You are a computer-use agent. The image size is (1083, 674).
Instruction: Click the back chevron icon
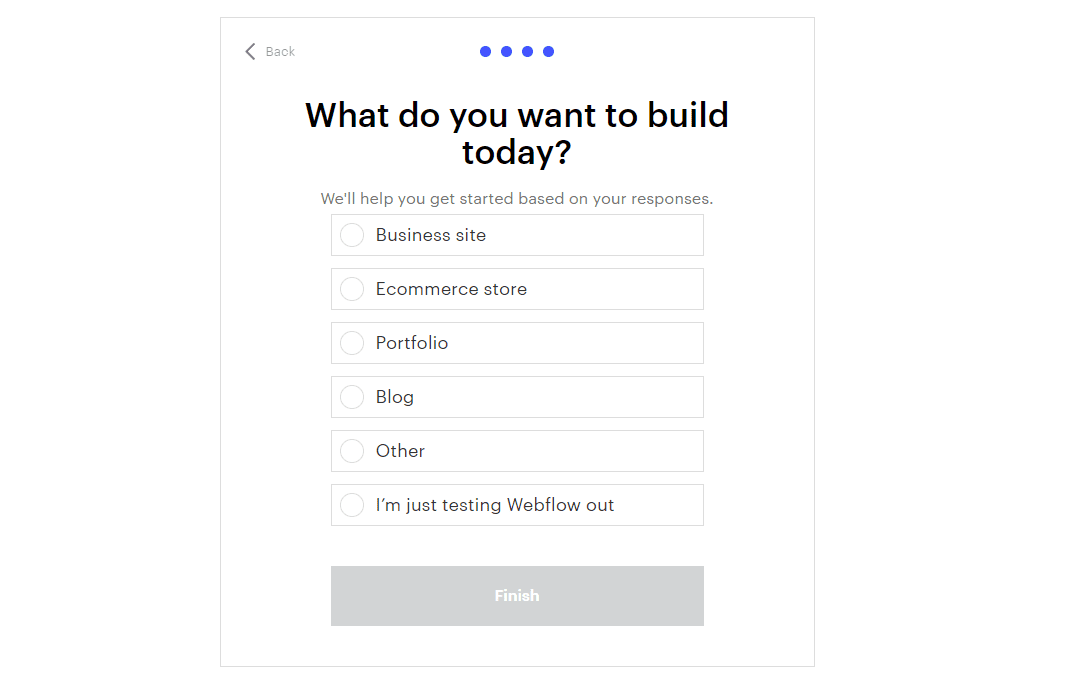tap(249, 51)
